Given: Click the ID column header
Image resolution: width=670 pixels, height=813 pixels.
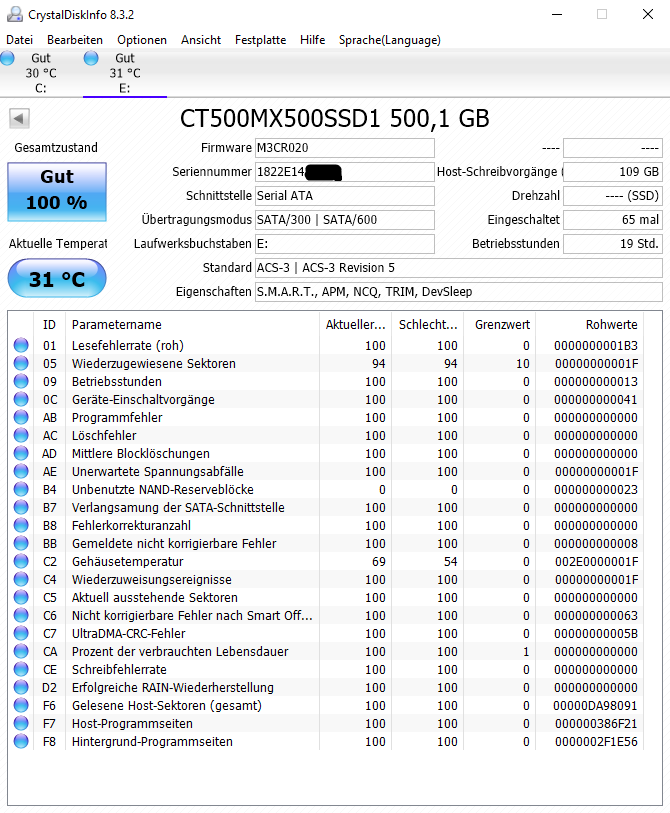Looking at the screenshot, I should 49,325.
